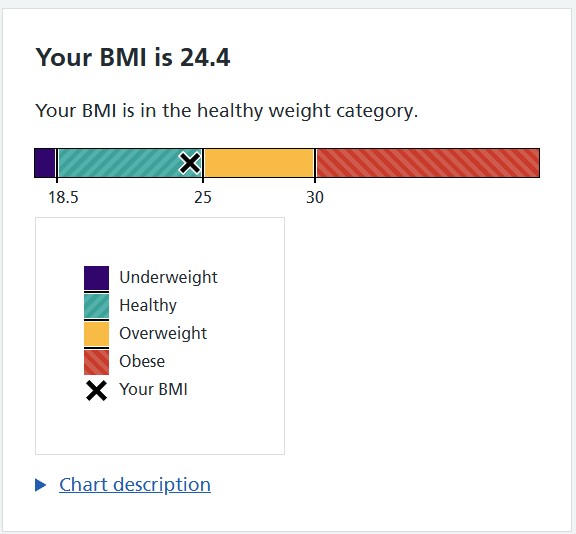Click the purple Underweight legend swatch

coord(96,278)
